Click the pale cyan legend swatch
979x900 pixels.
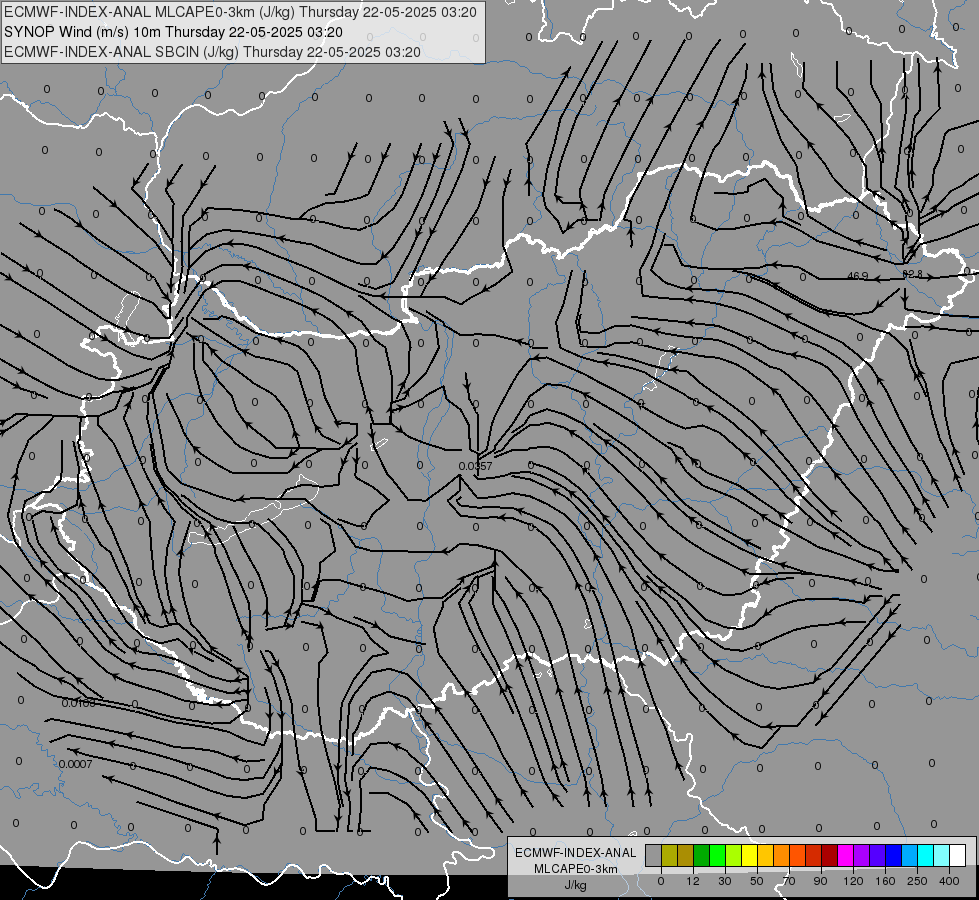(x=942, y=856)
